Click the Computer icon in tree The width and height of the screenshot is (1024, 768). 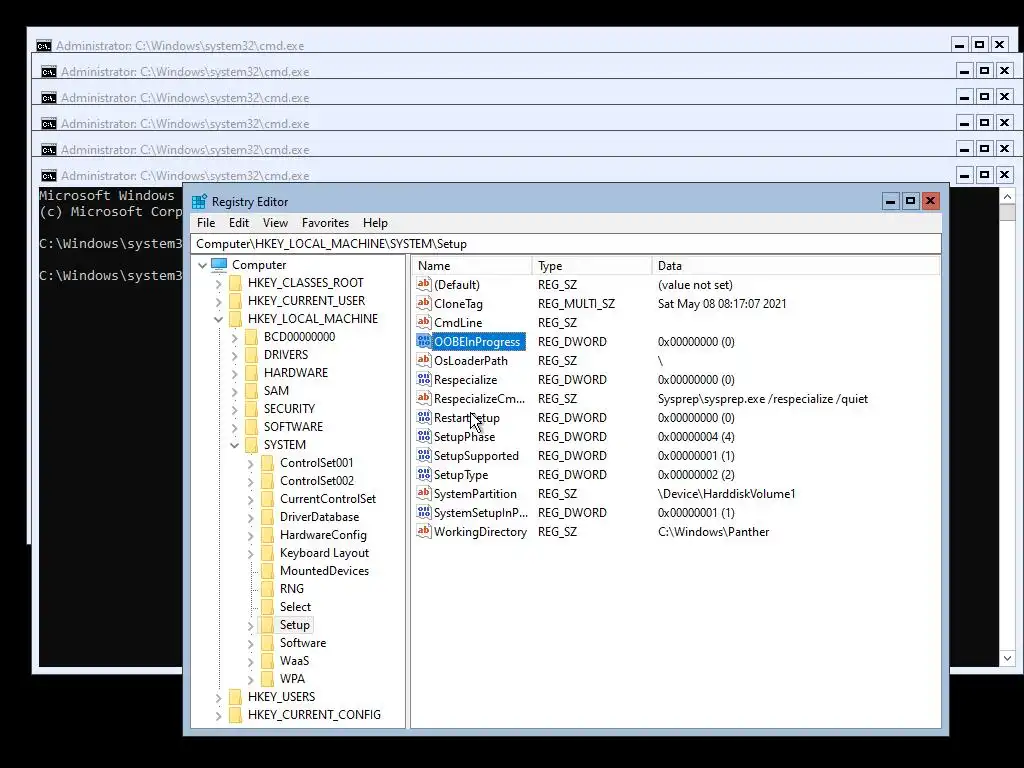pos(219,264)
